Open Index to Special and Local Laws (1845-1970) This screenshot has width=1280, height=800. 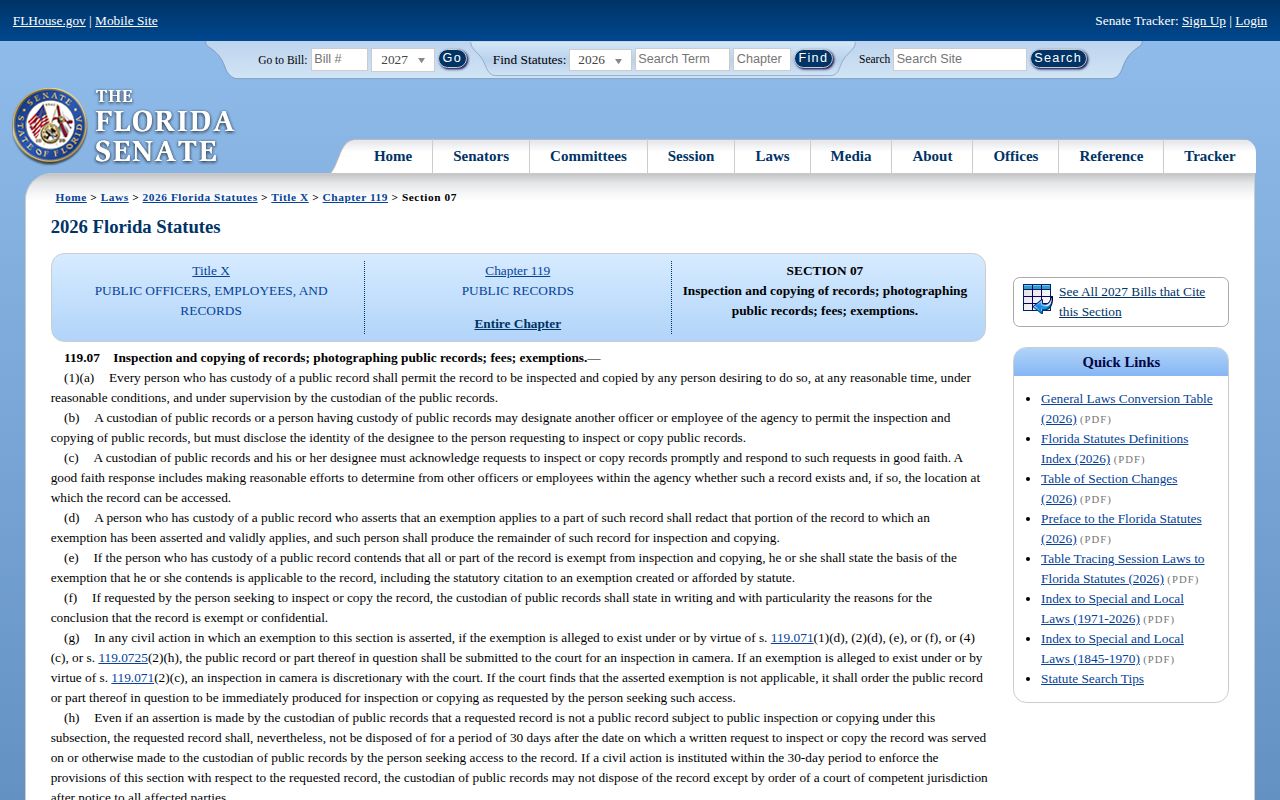click(x=1112, y=648)
